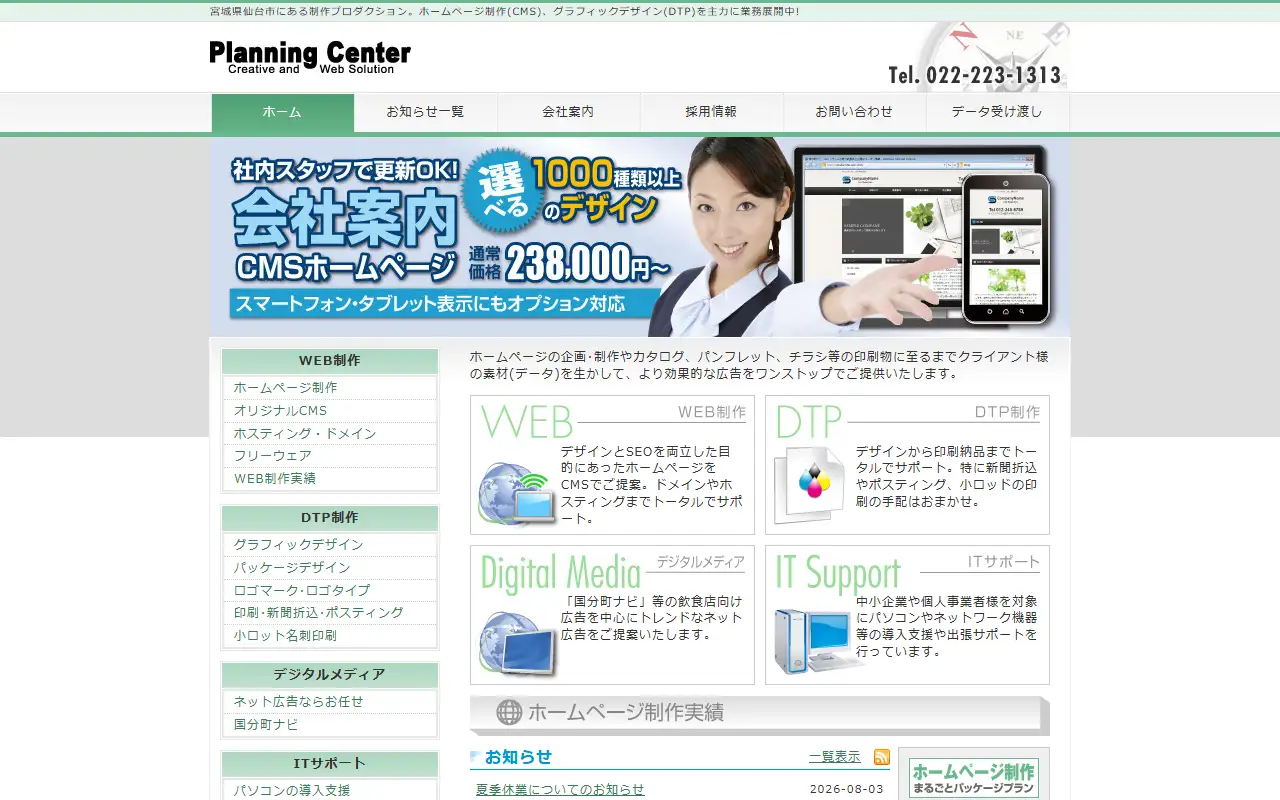Viewport: 1280px width, 800px height.
Task: Select the 採用情報 navigation tab
Action: click(x=712, y=112)
